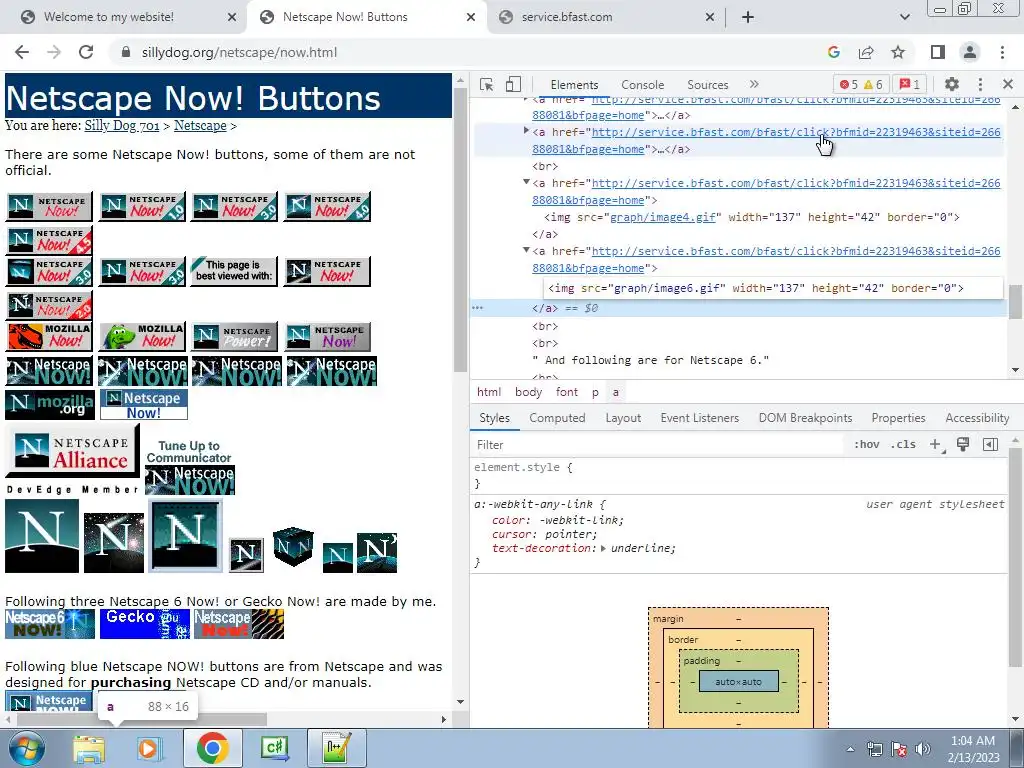Bookmark this page with star icon
This screenshot has height=768, width=1024.
click(x=898, y=52)
